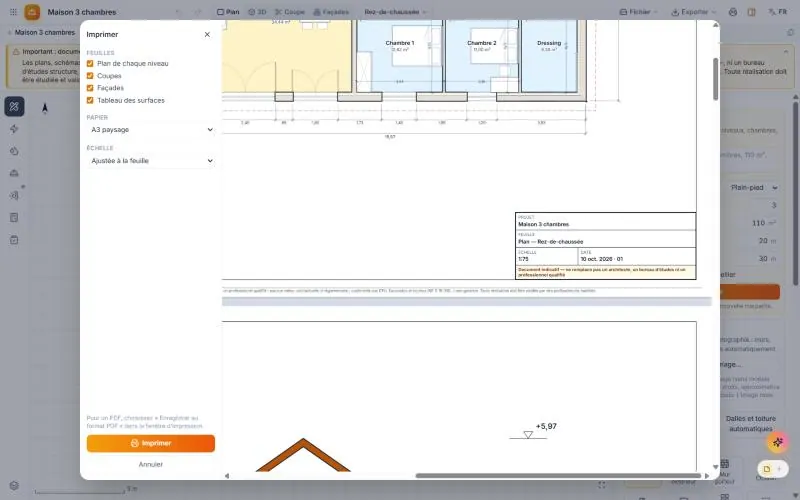800x500 pixels.
Task: Click the north arrow compass on canvas
Action: tap(45, 108)
